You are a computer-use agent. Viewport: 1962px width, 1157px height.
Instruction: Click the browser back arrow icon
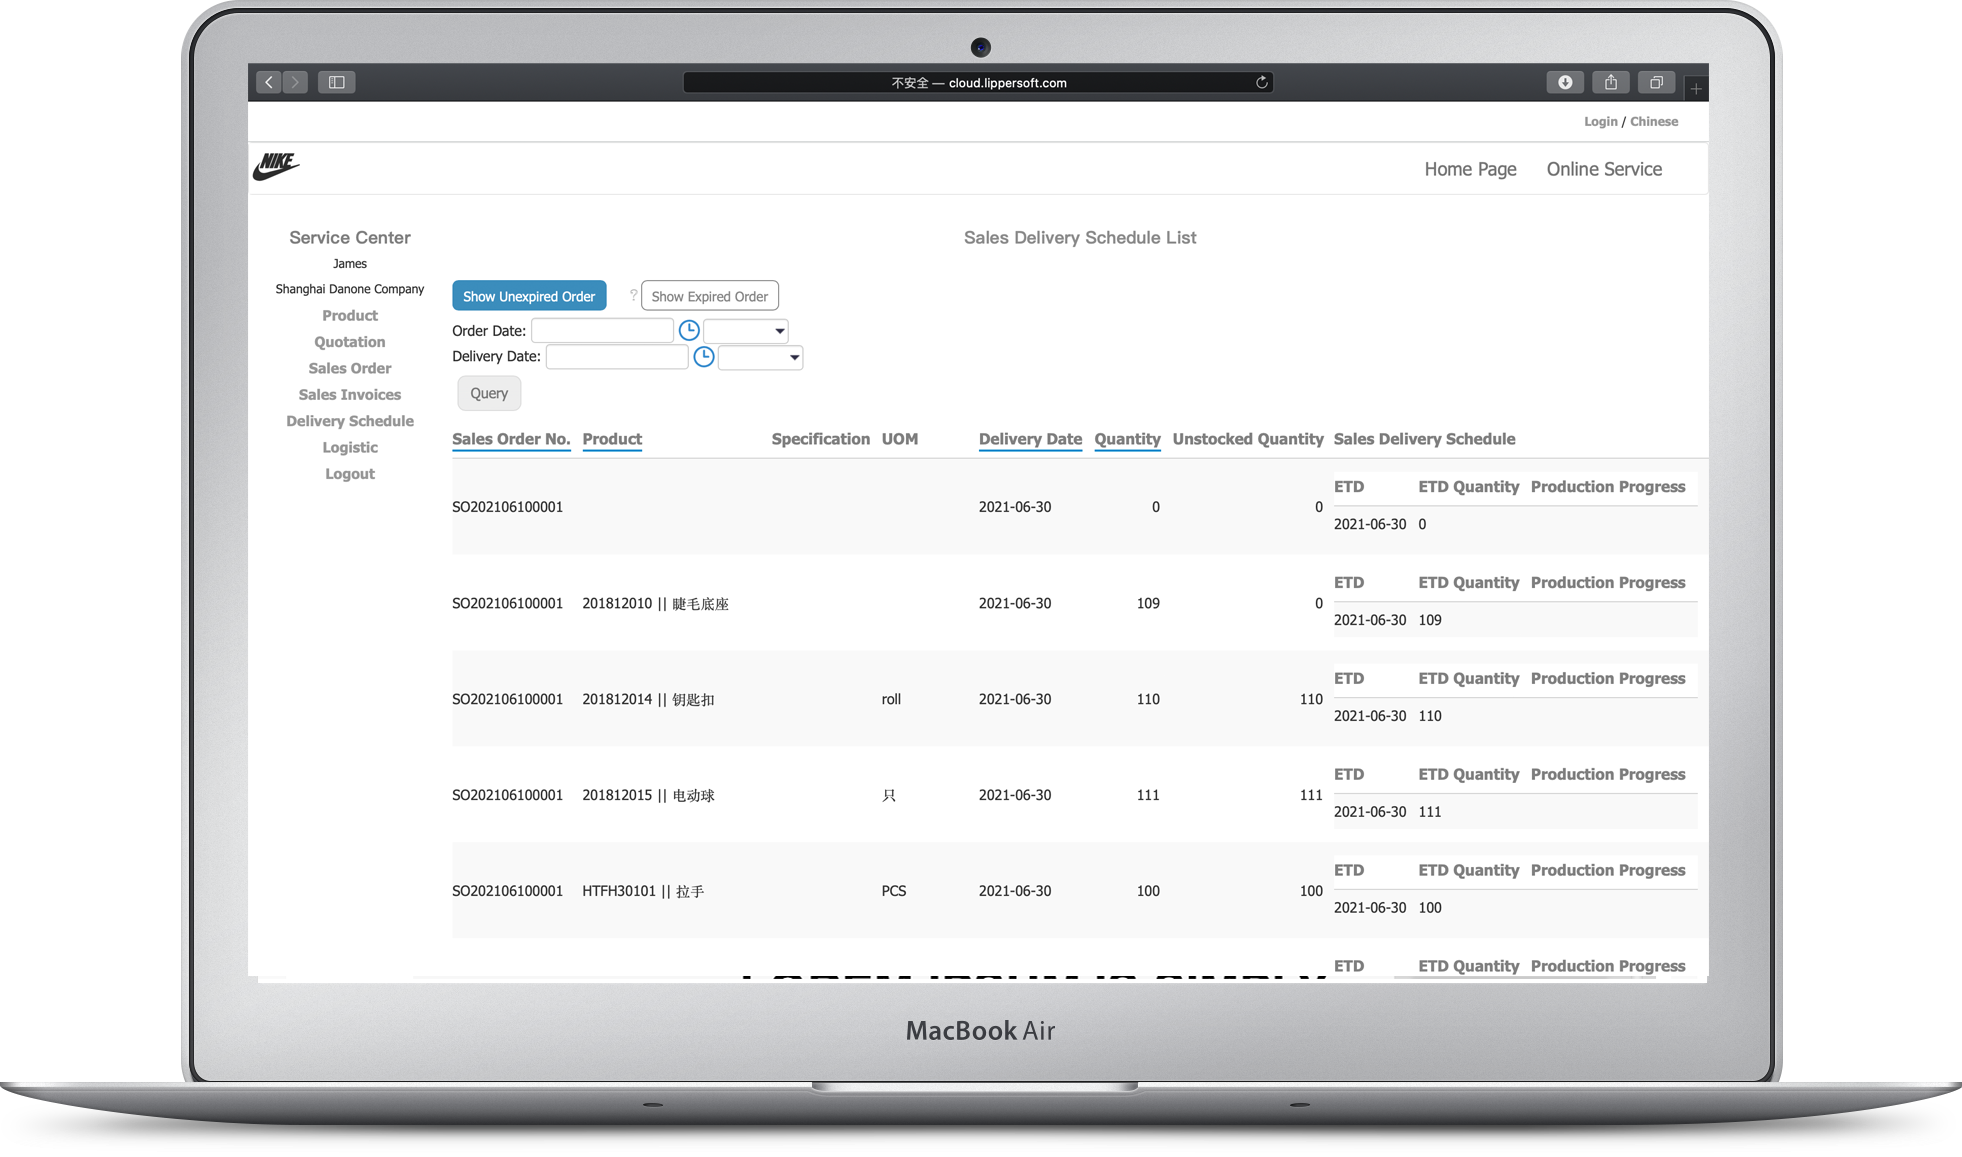tap(269, 82)
